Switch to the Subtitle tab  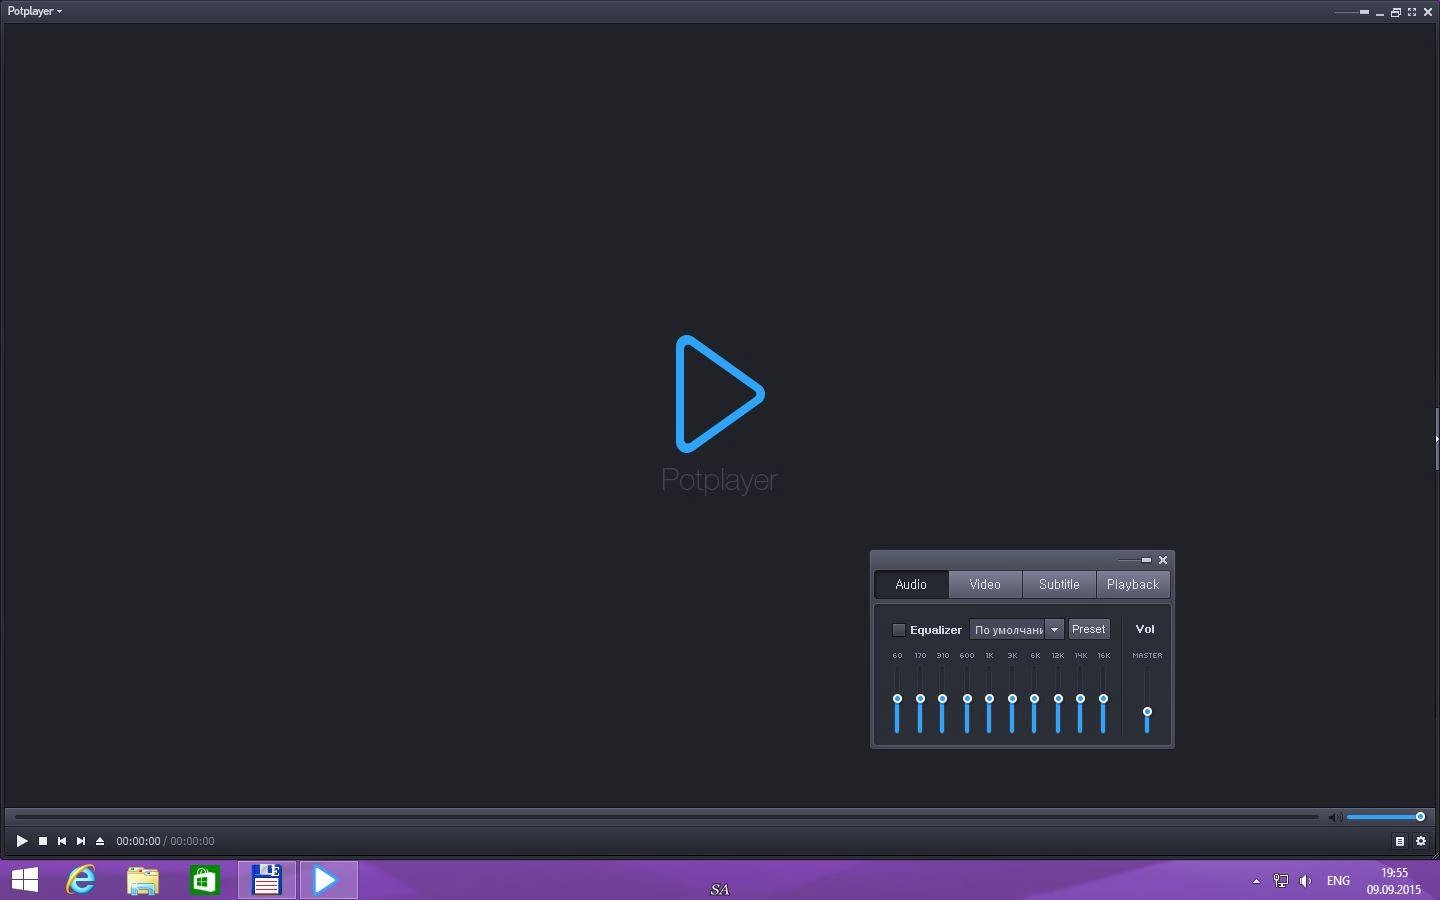1059,584
